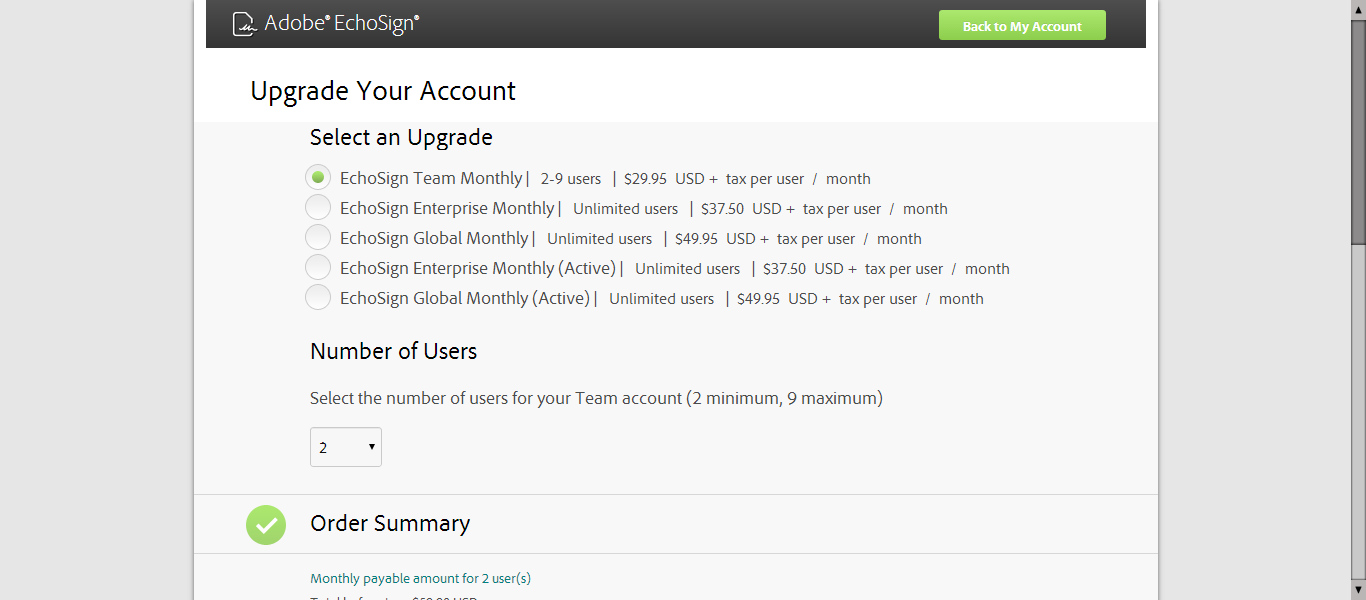
Task: Click the browser scrollbar up arrow
Action: (x=1358, y=9)
